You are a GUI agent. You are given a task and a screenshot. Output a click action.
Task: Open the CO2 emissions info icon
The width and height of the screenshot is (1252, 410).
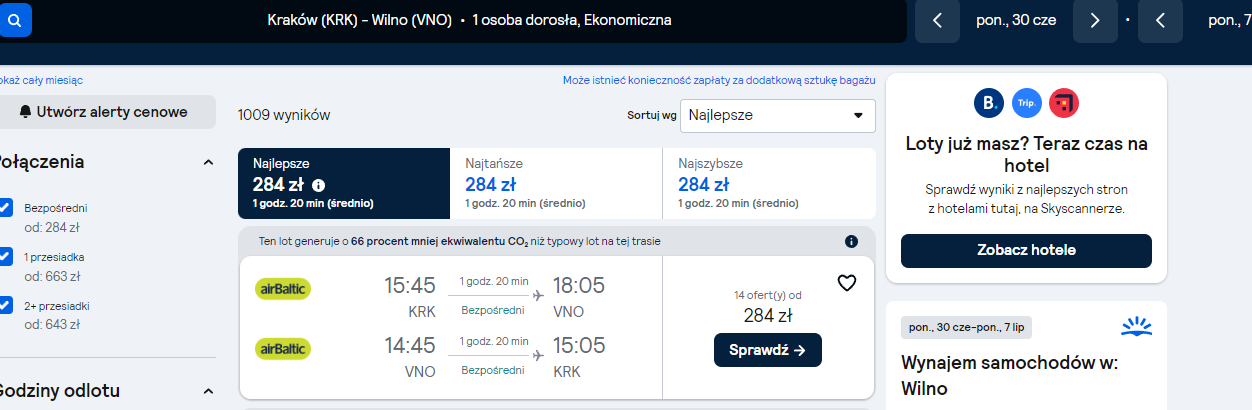pyautogui.click(x=852, y=241)
